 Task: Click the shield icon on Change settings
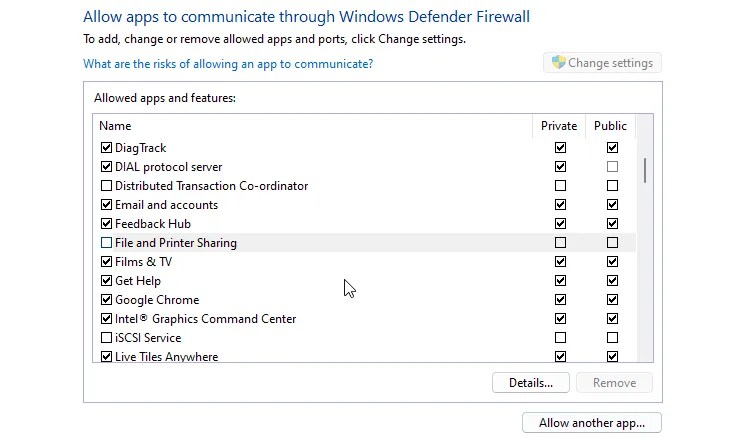[558, 63]
